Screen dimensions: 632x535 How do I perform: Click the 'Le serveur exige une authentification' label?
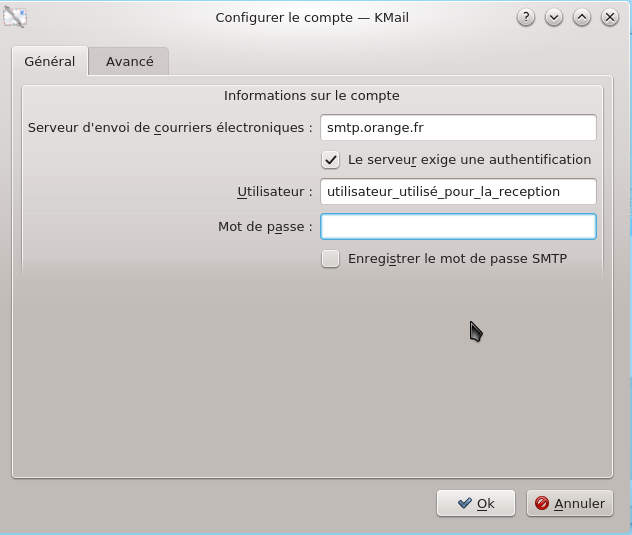pyautogui.click(x=470, y=160)
